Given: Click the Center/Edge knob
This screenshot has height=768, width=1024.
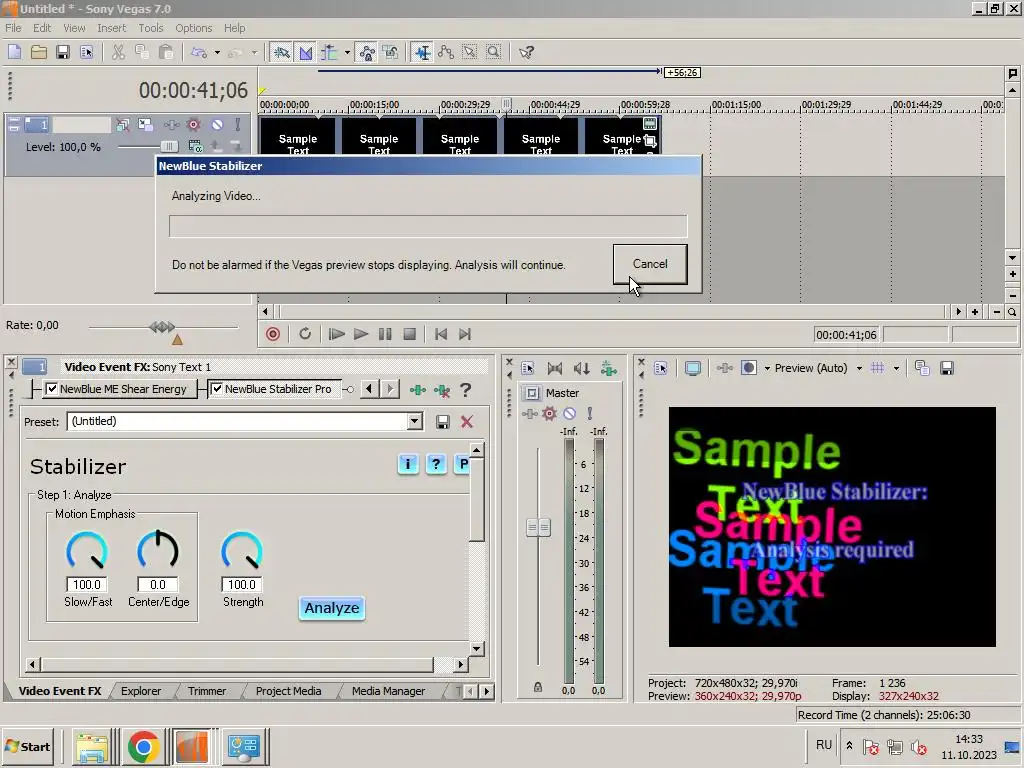Looking at the screenshot, I should 157,550.
